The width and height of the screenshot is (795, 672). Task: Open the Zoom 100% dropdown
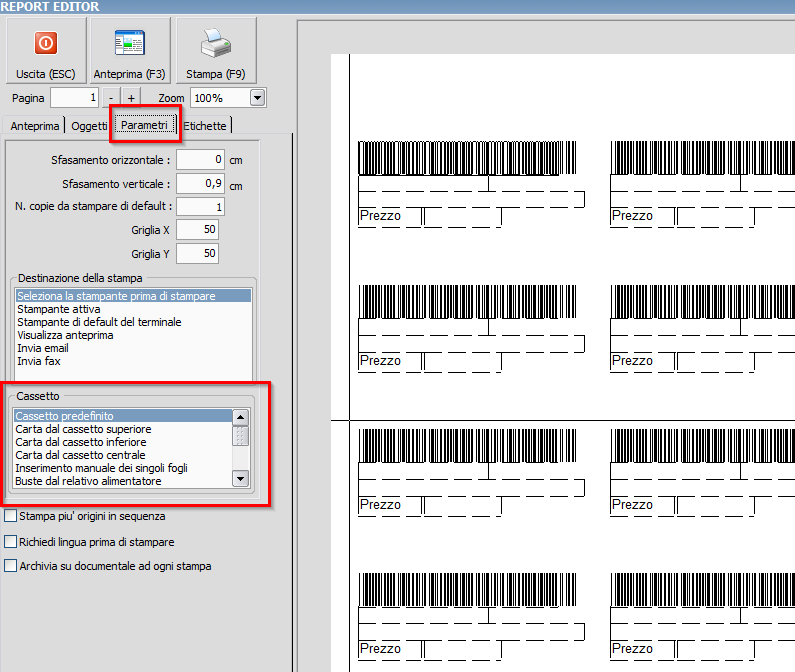(x=258, y=98)
